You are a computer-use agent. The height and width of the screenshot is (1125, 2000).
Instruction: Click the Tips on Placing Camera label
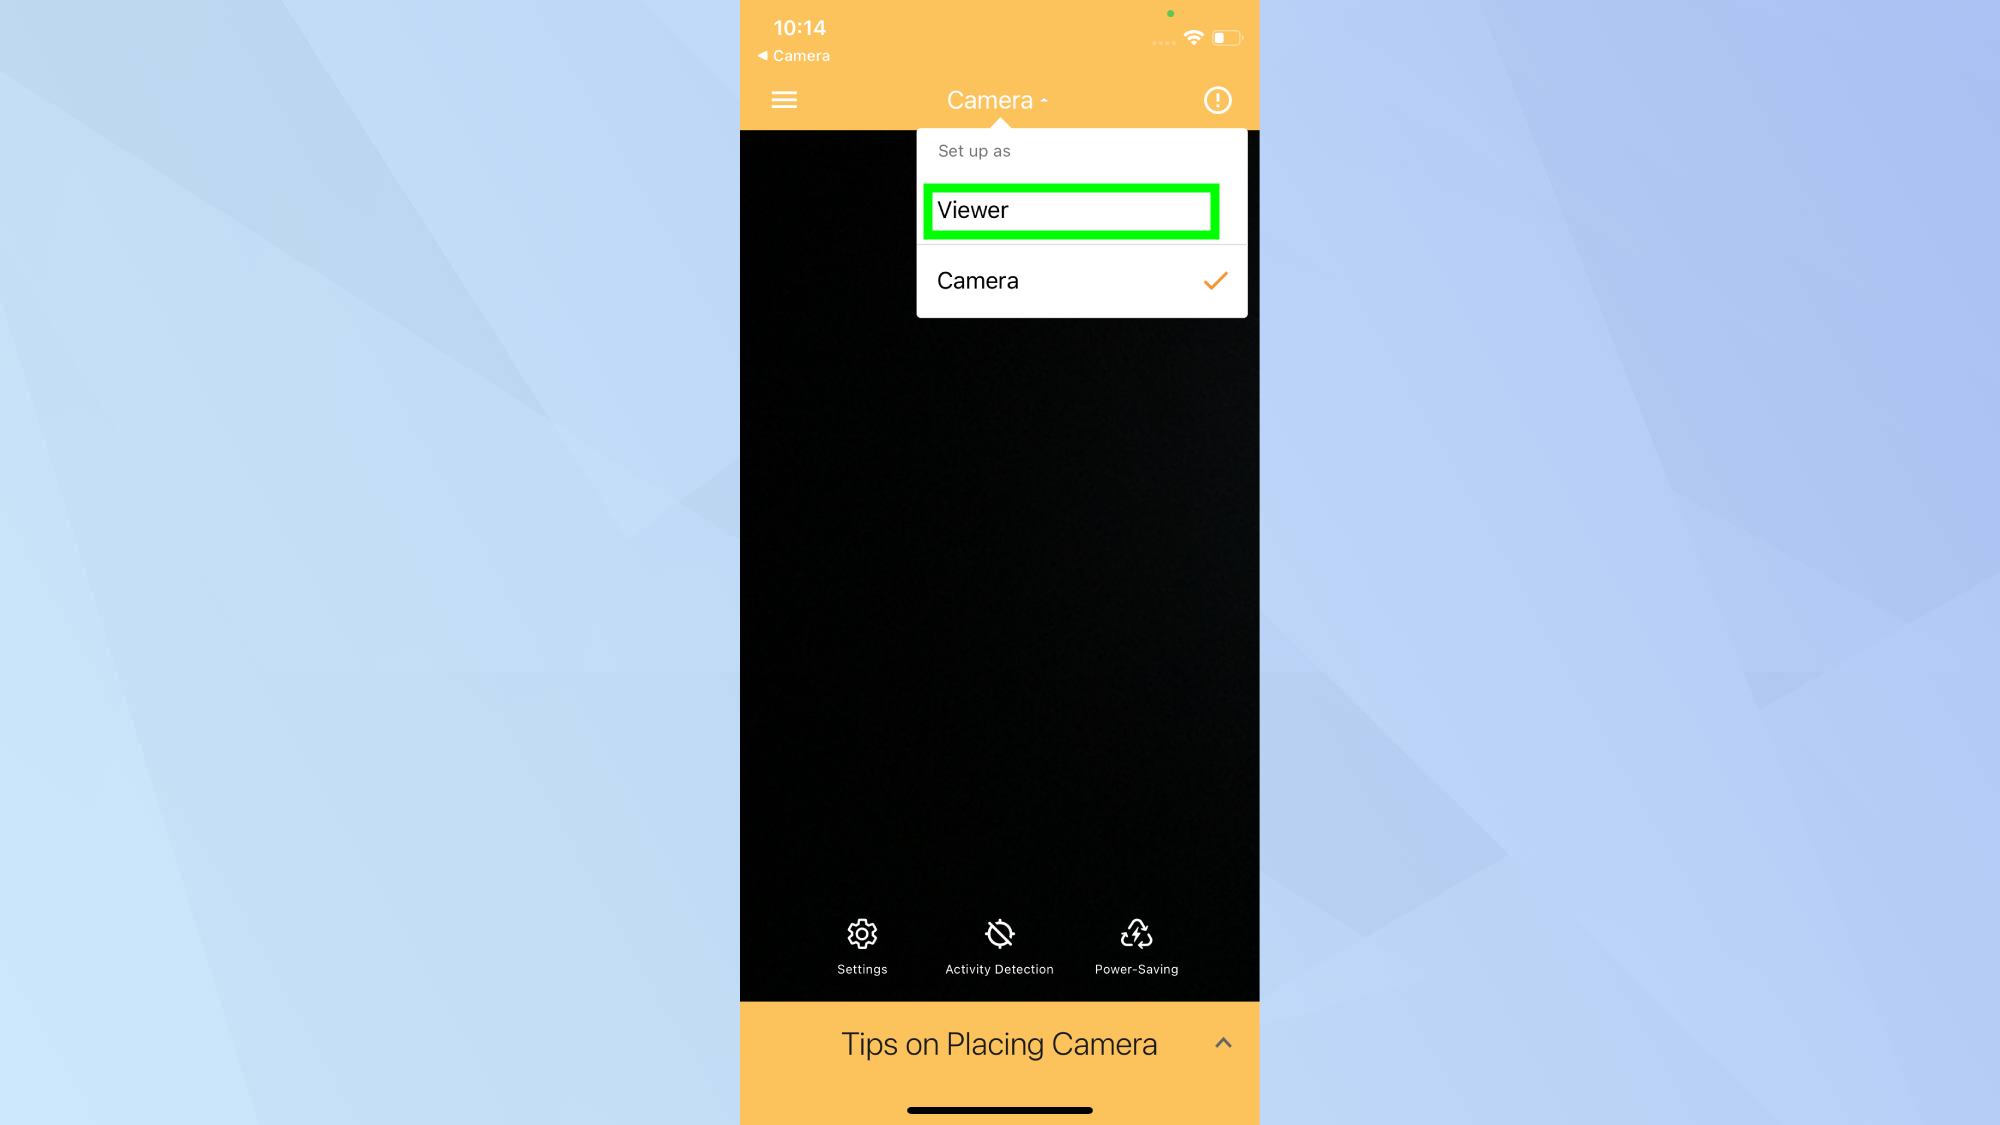pos(999,1043)
